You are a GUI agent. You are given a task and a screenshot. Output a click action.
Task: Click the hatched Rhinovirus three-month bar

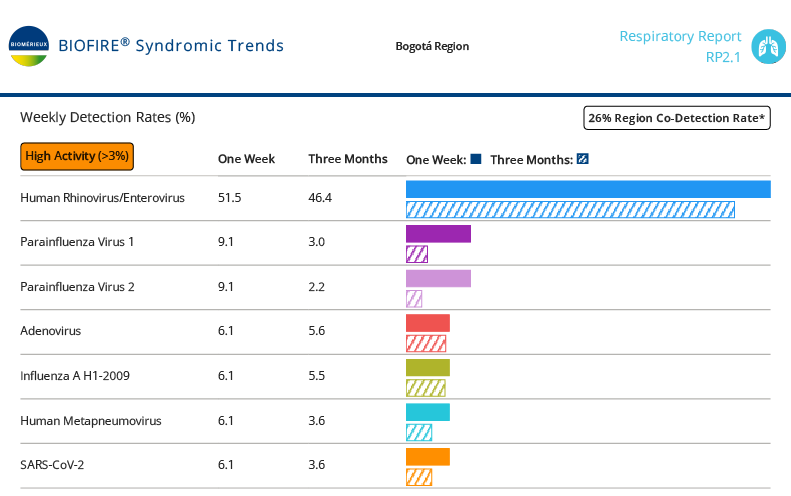click(x=570, y=210)
